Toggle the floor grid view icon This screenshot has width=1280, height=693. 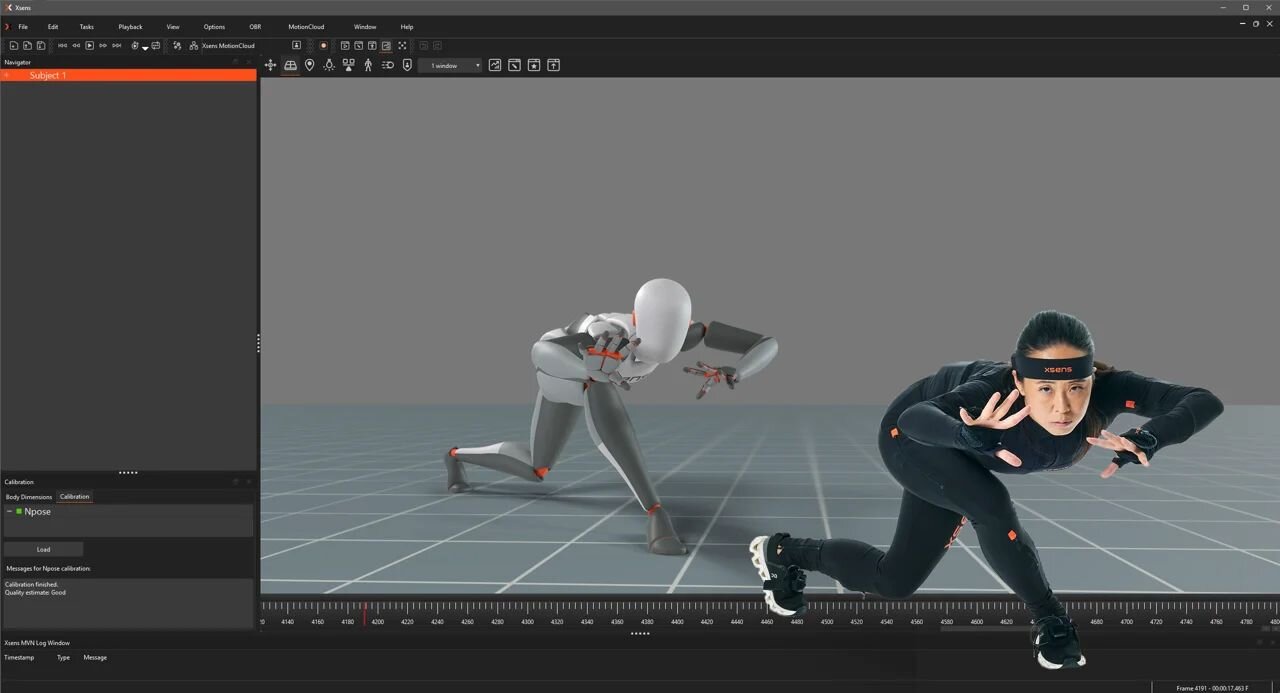click(x=290, y=65)
